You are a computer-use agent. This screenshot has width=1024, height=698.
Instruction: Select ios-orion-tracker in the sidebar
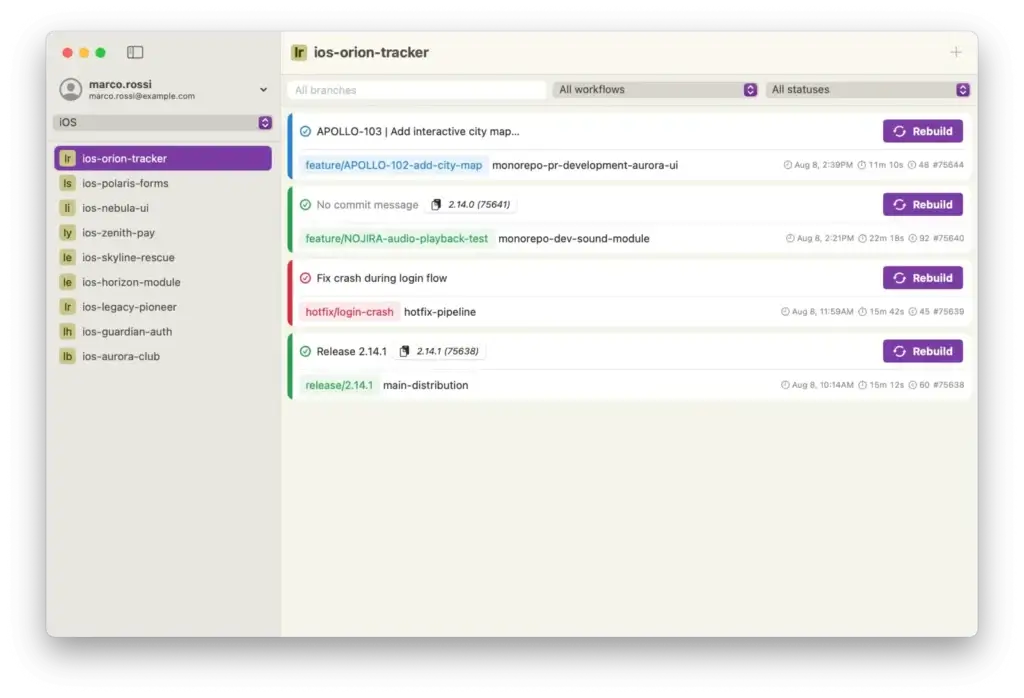163,159
